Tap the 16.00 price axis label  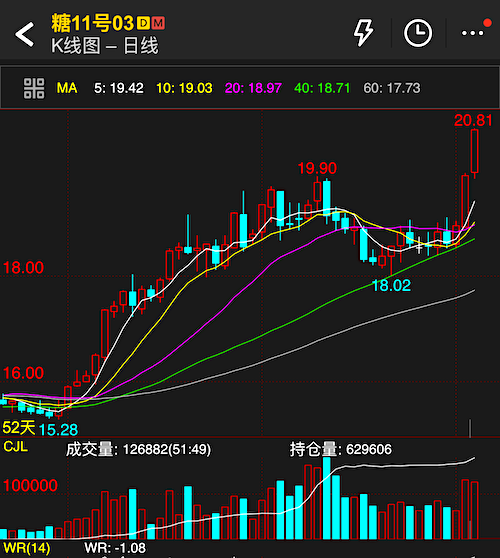23,373
